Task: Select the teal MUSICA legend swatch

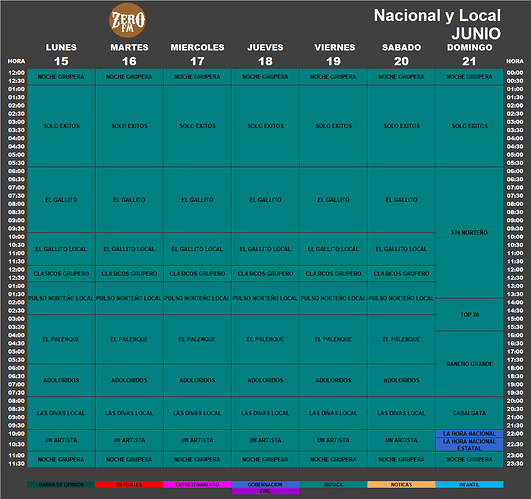Action: point(333,484)
